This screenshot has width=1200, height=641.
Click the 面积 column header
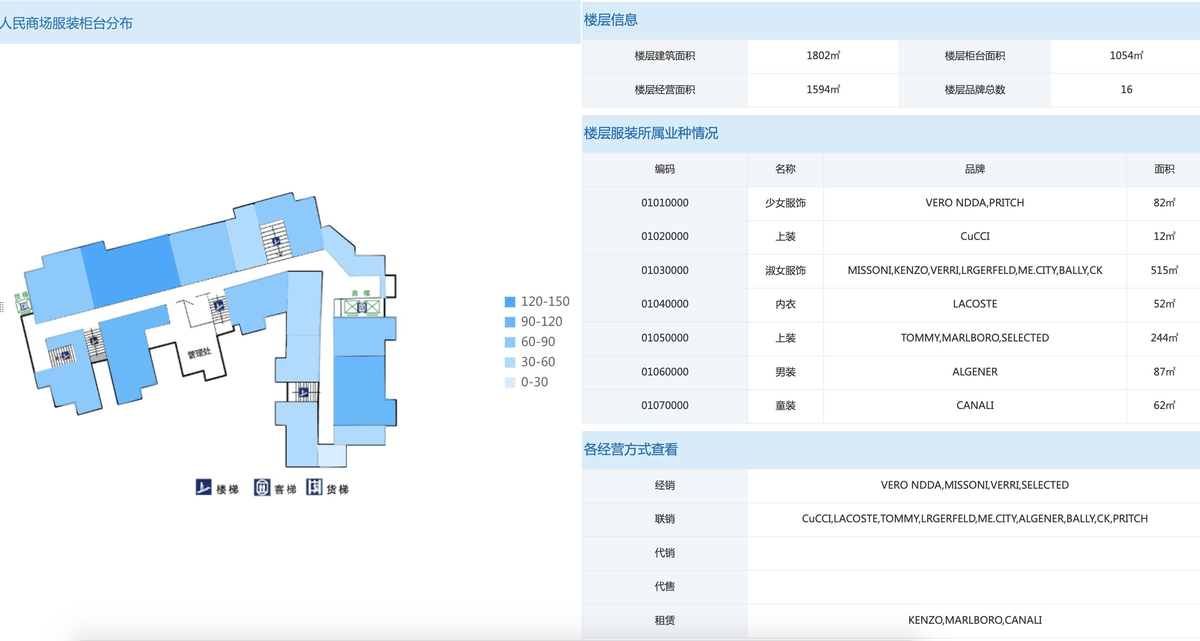tap(1164, 169)
